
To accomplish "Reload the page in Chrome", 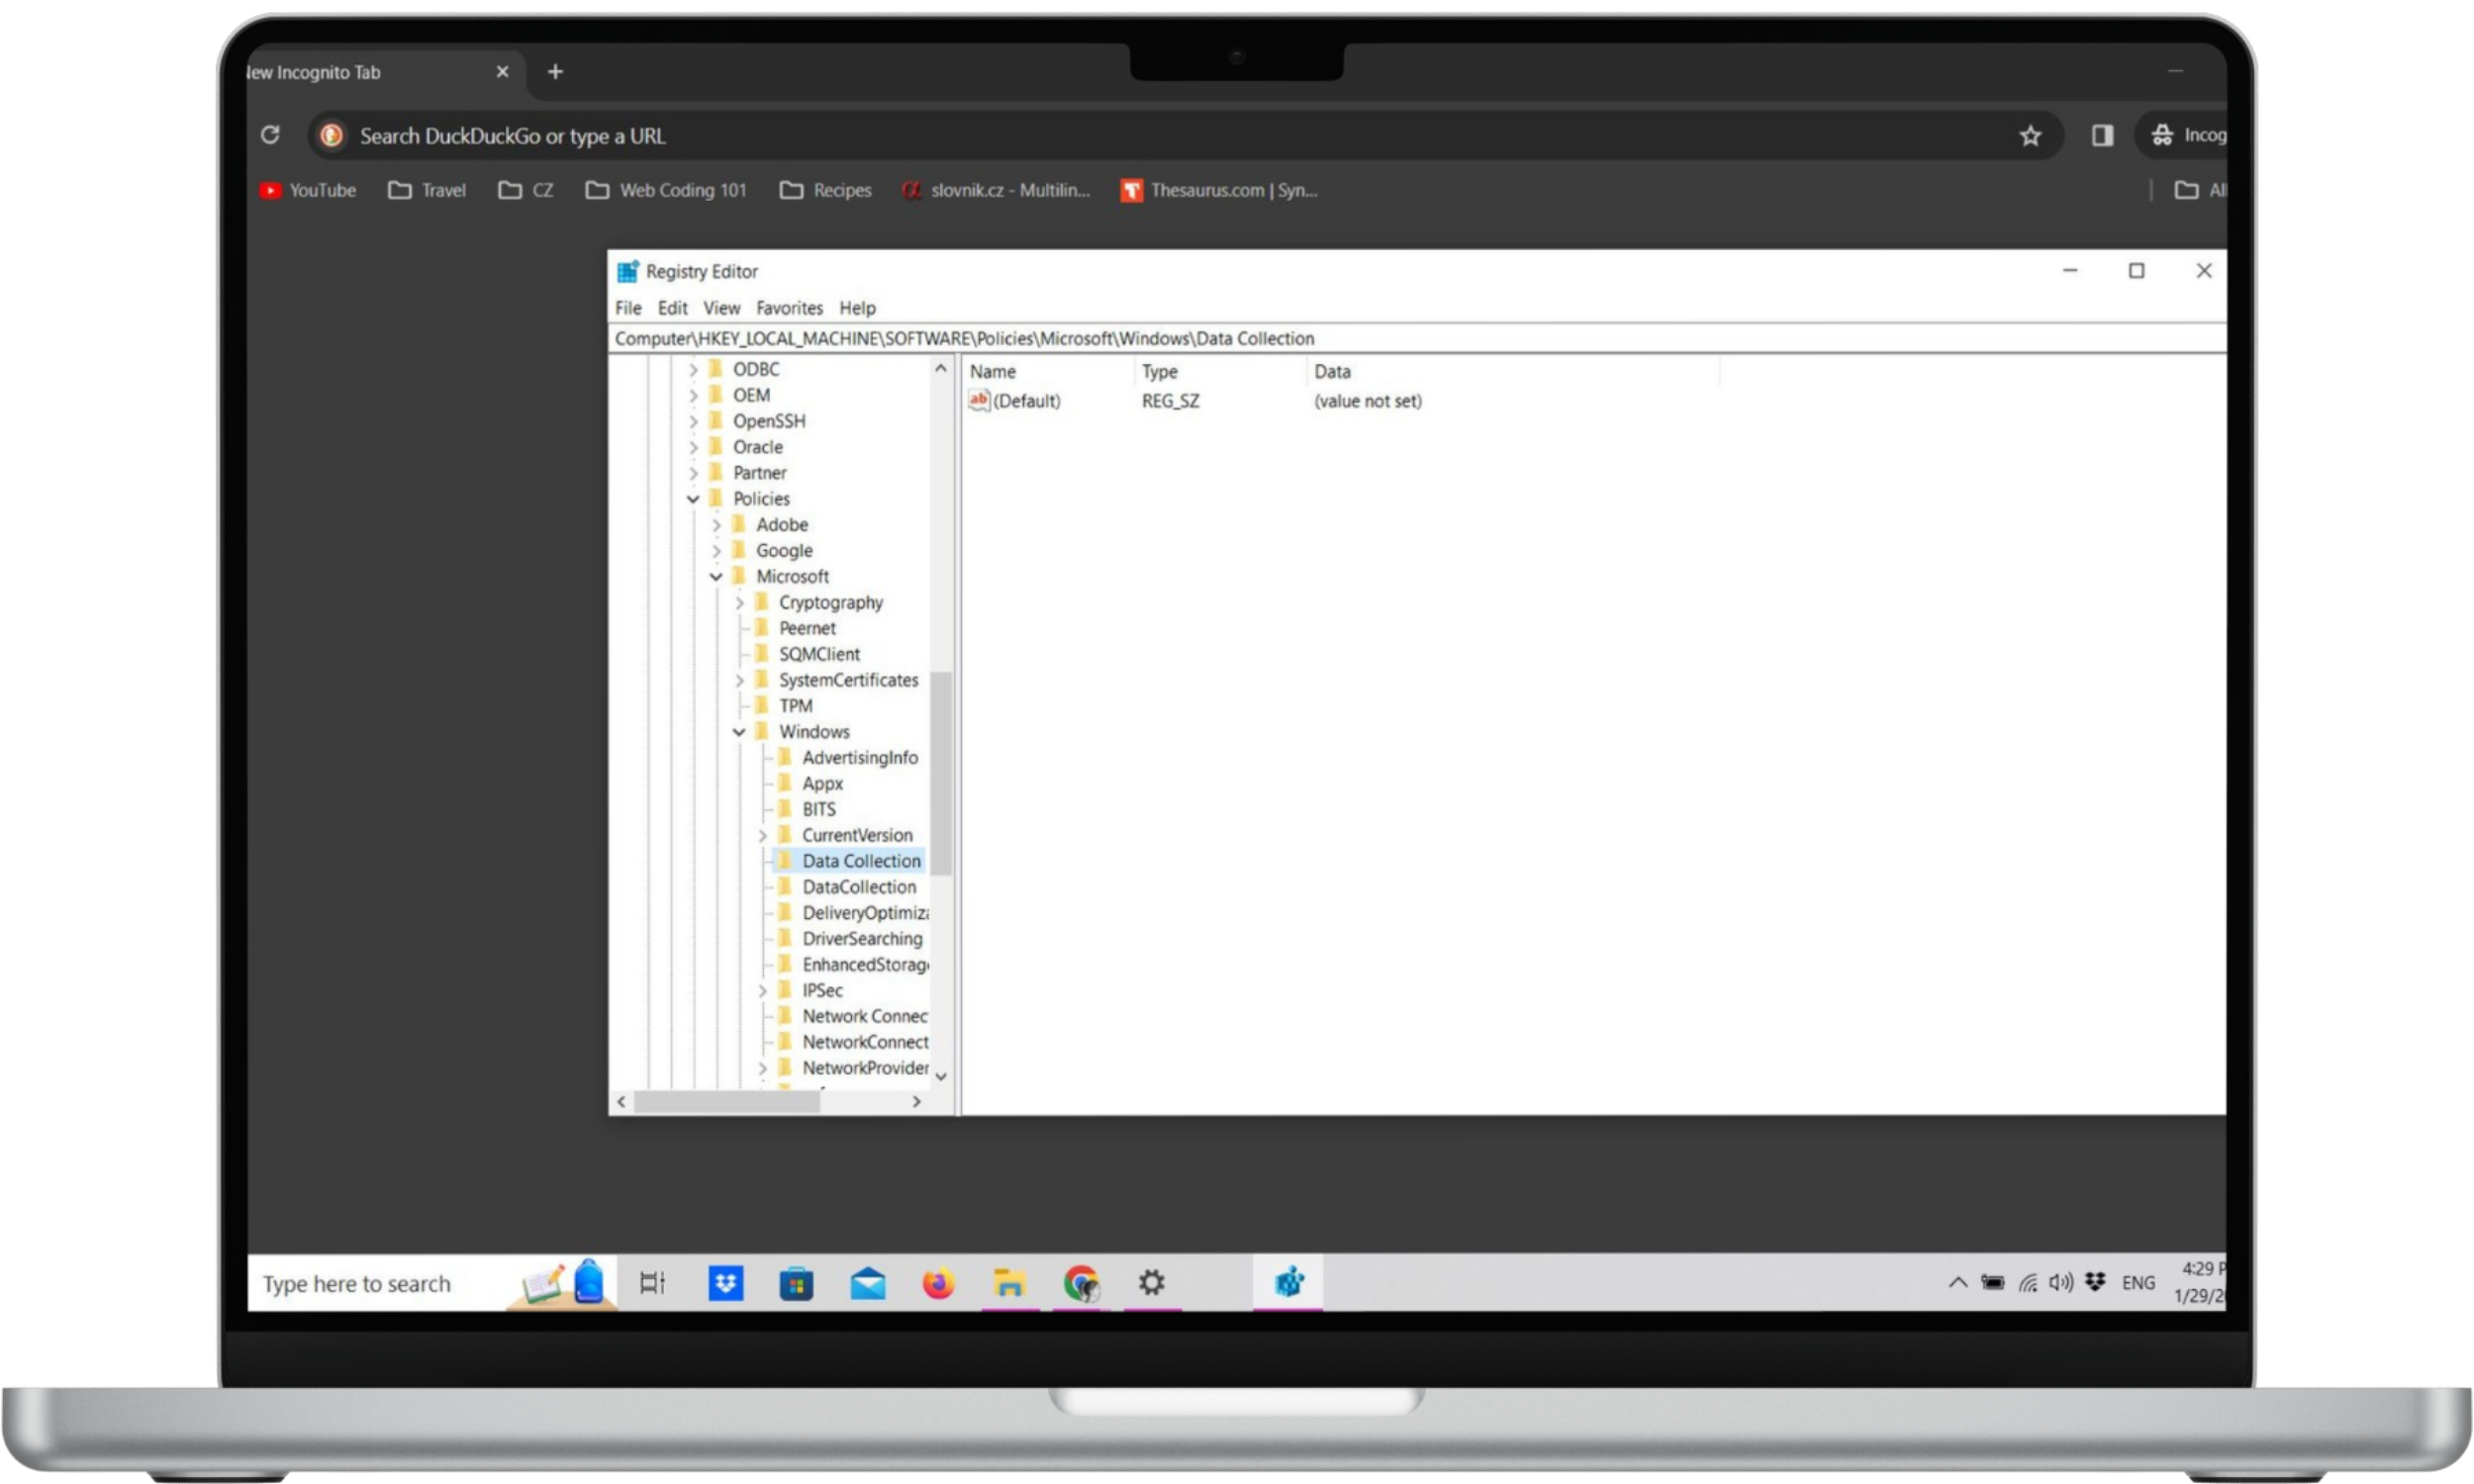I will [270, 135].
